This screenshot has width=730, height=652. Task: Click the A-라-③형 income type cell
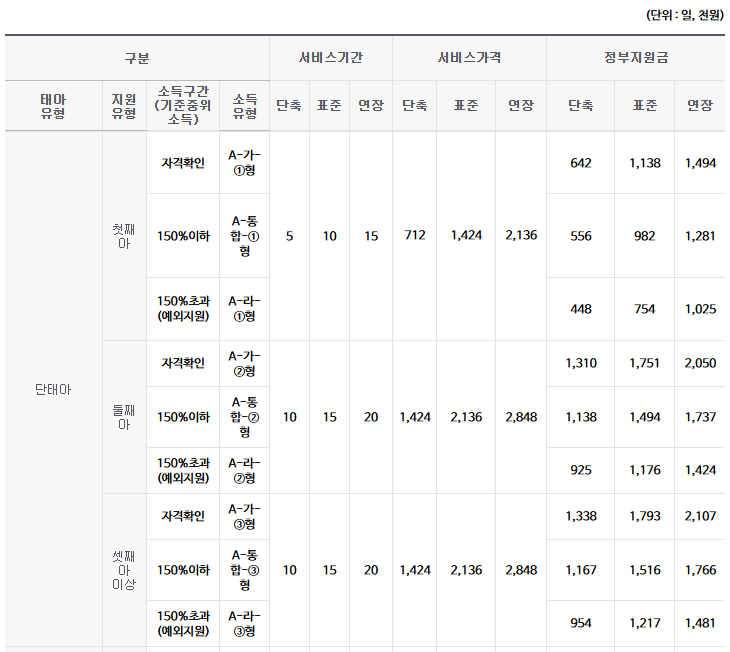[x=244, y=624]
